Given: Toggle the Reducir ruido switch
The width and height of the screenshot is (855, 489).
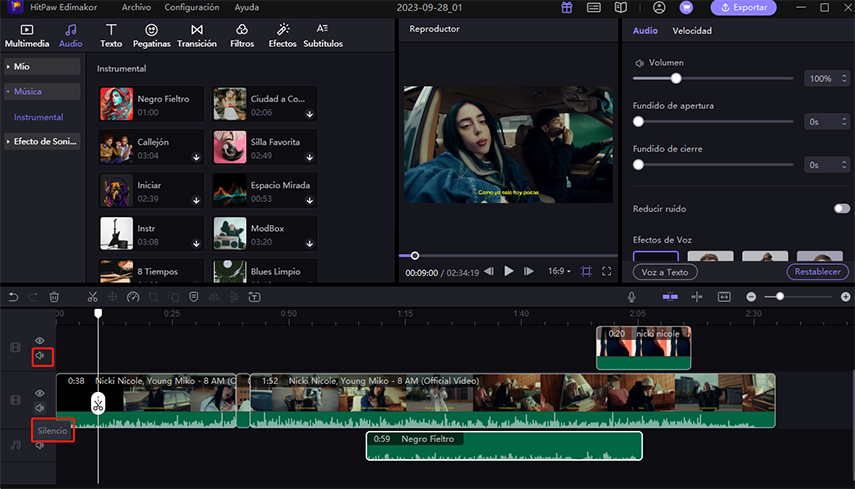Looking at the screenshot, I should click(x=841, y=209).
